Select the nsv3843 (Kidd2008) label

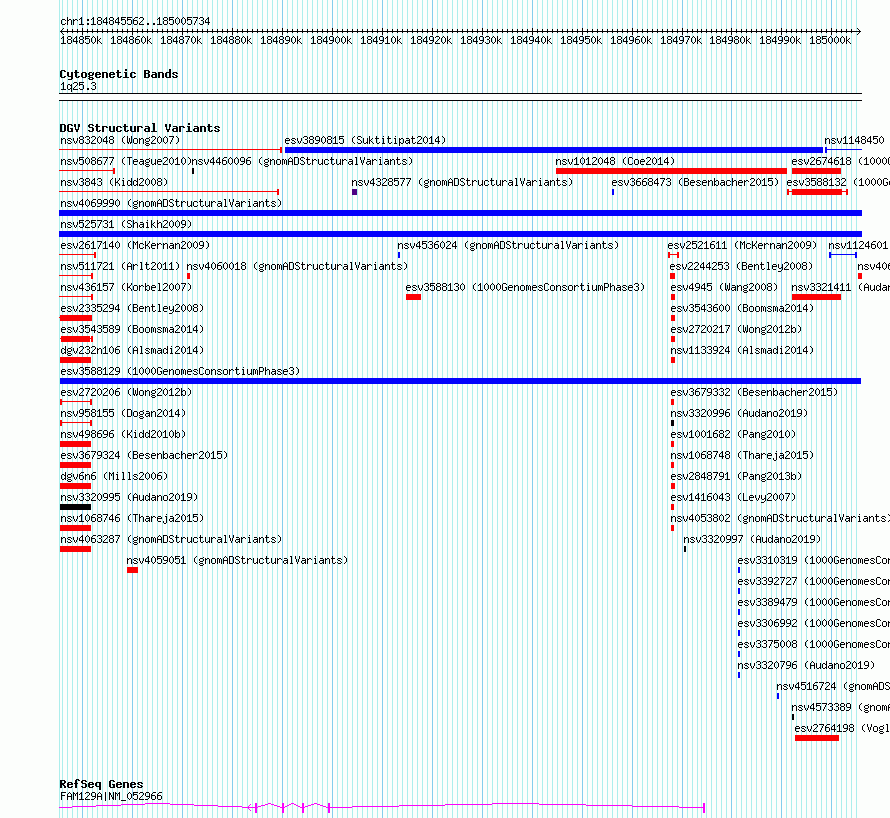pyautogui.click(x=114, y=182)
